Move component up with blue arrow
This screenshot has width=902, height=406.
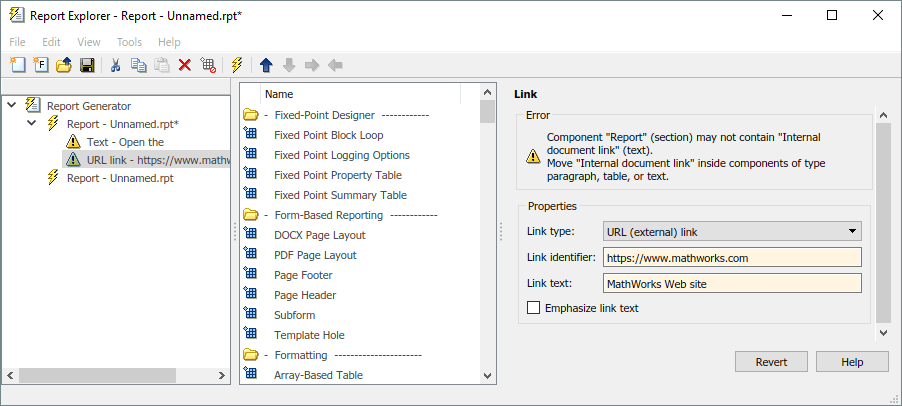pos(266,65)
